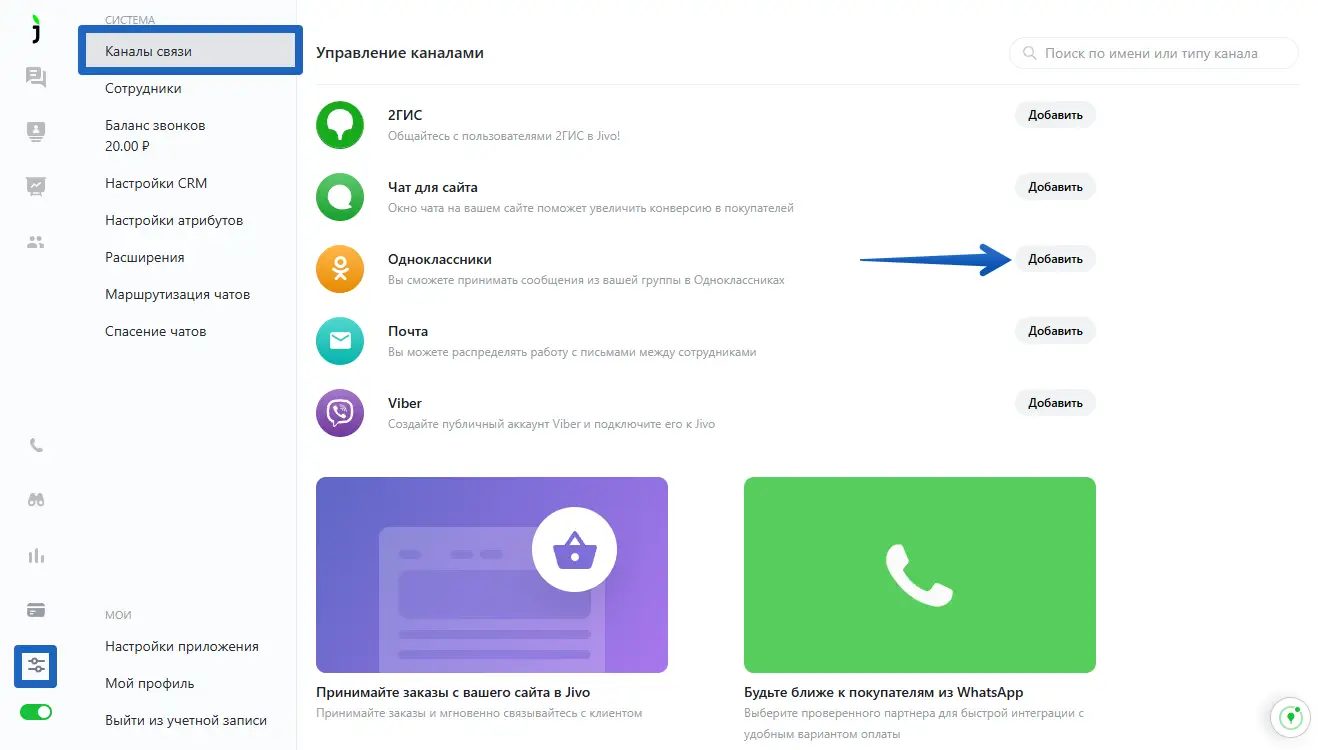Click the channel search input field

[x=1154, y=53]
